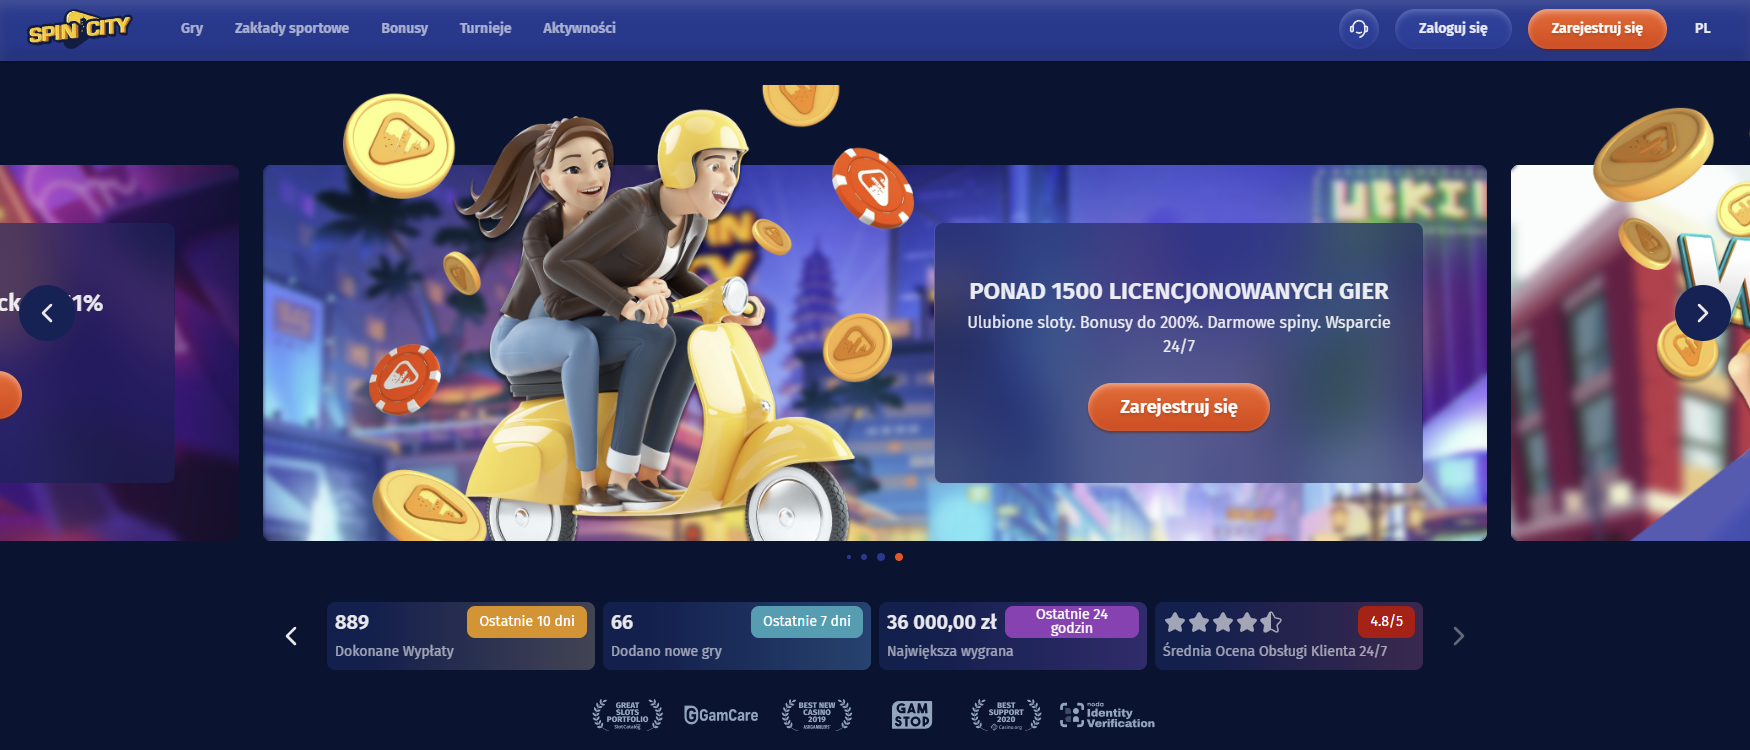This screenshot has width=1750, height=750.
Task: Show previous banner with left carousel arrow
Action: point(47,313)
